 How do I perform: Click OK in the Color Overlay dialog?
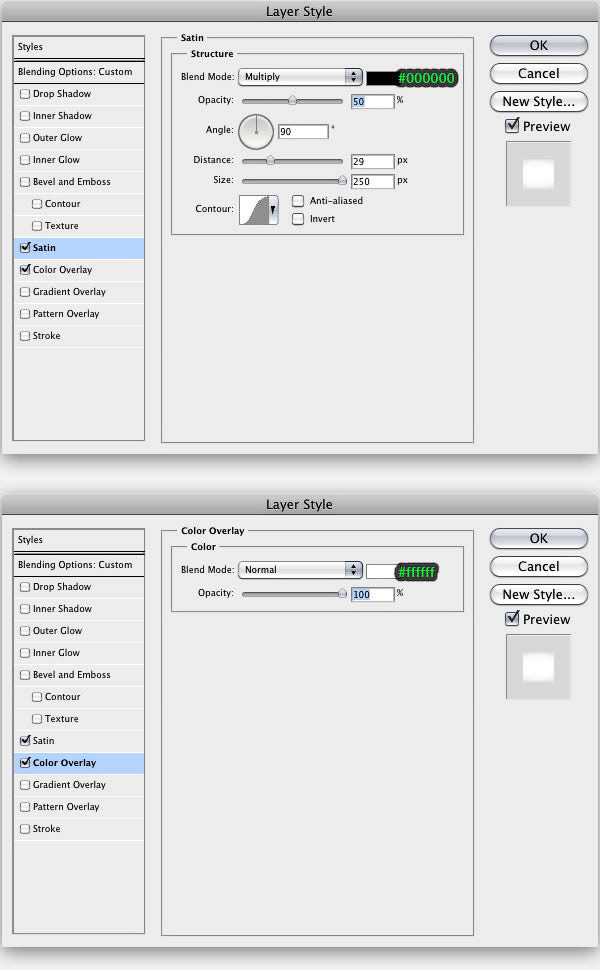pyautogui.click(x=538, y=538)
